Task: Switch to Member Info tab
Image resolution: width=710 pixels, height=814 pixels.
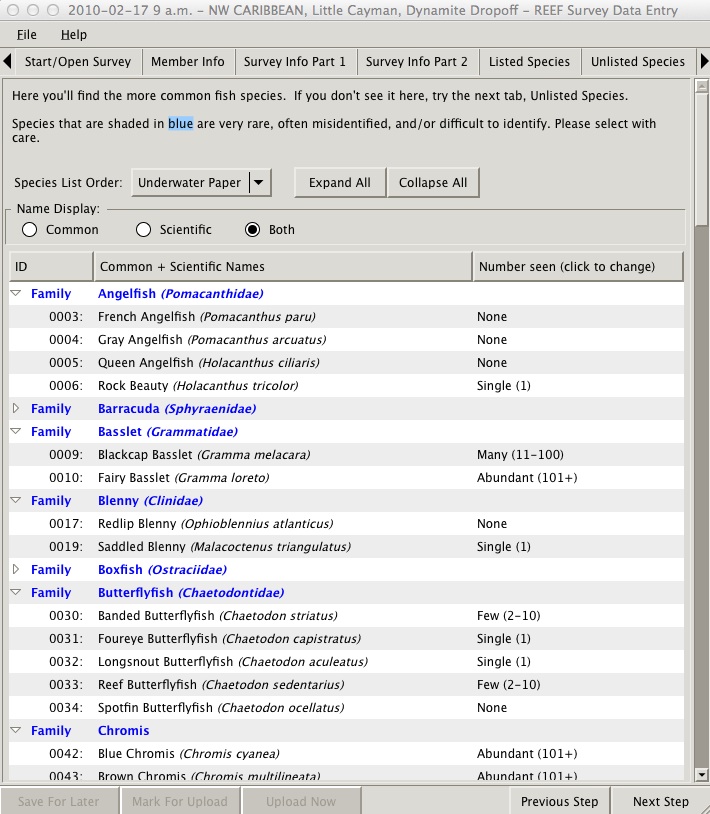Action: click(188, 62)
